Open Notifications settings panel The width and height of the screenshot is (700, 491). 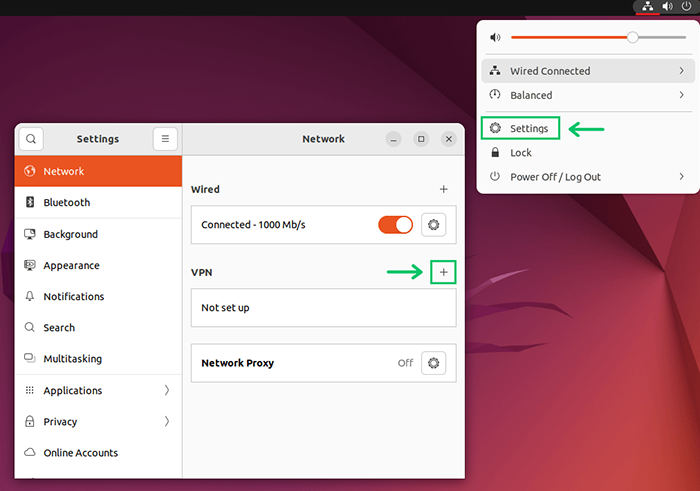coord(98,296)
